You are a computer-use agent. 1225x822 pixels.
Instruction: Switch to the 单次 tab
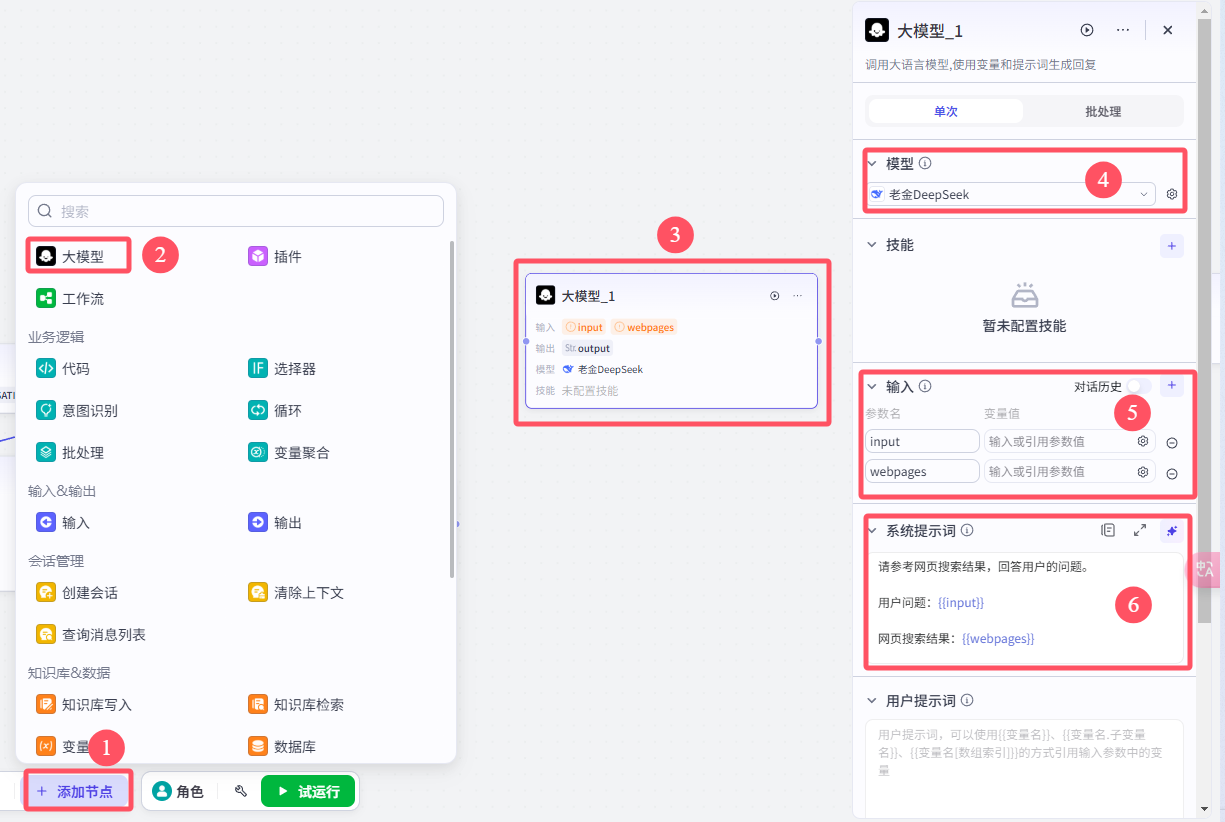[946, 111]
